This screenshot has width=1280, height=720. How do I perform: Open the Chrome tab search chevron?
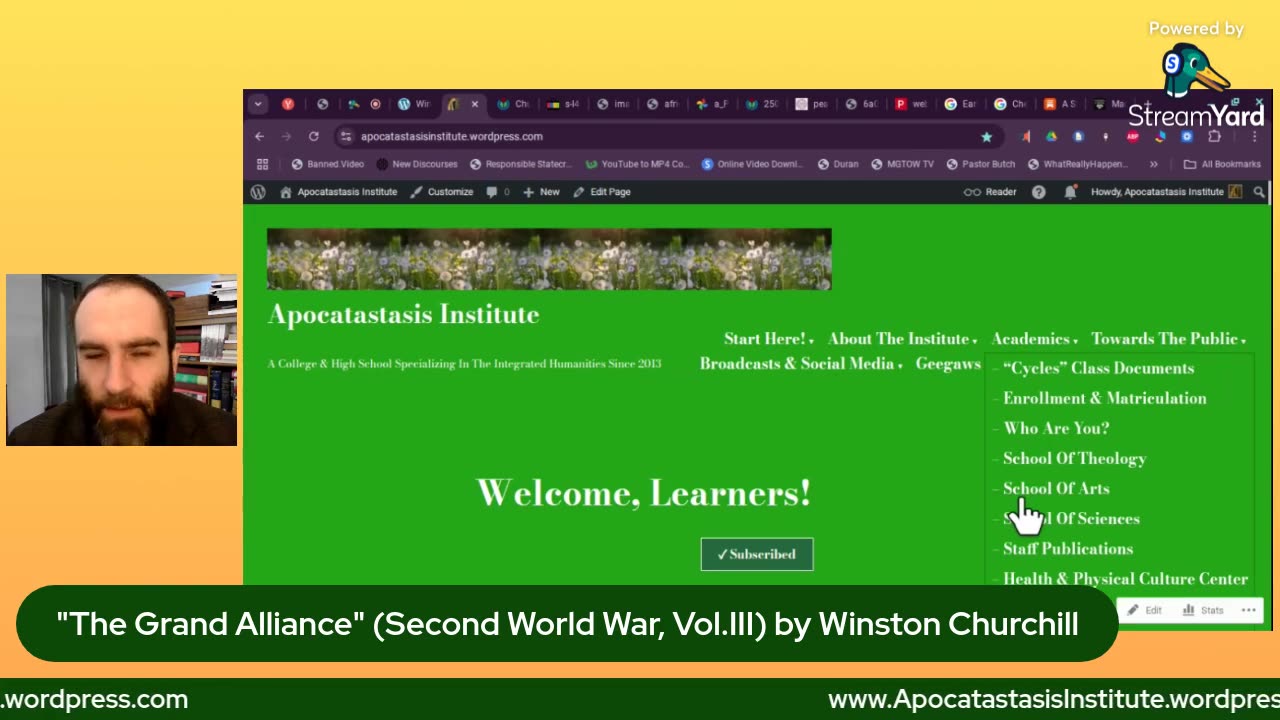[258, 104]
